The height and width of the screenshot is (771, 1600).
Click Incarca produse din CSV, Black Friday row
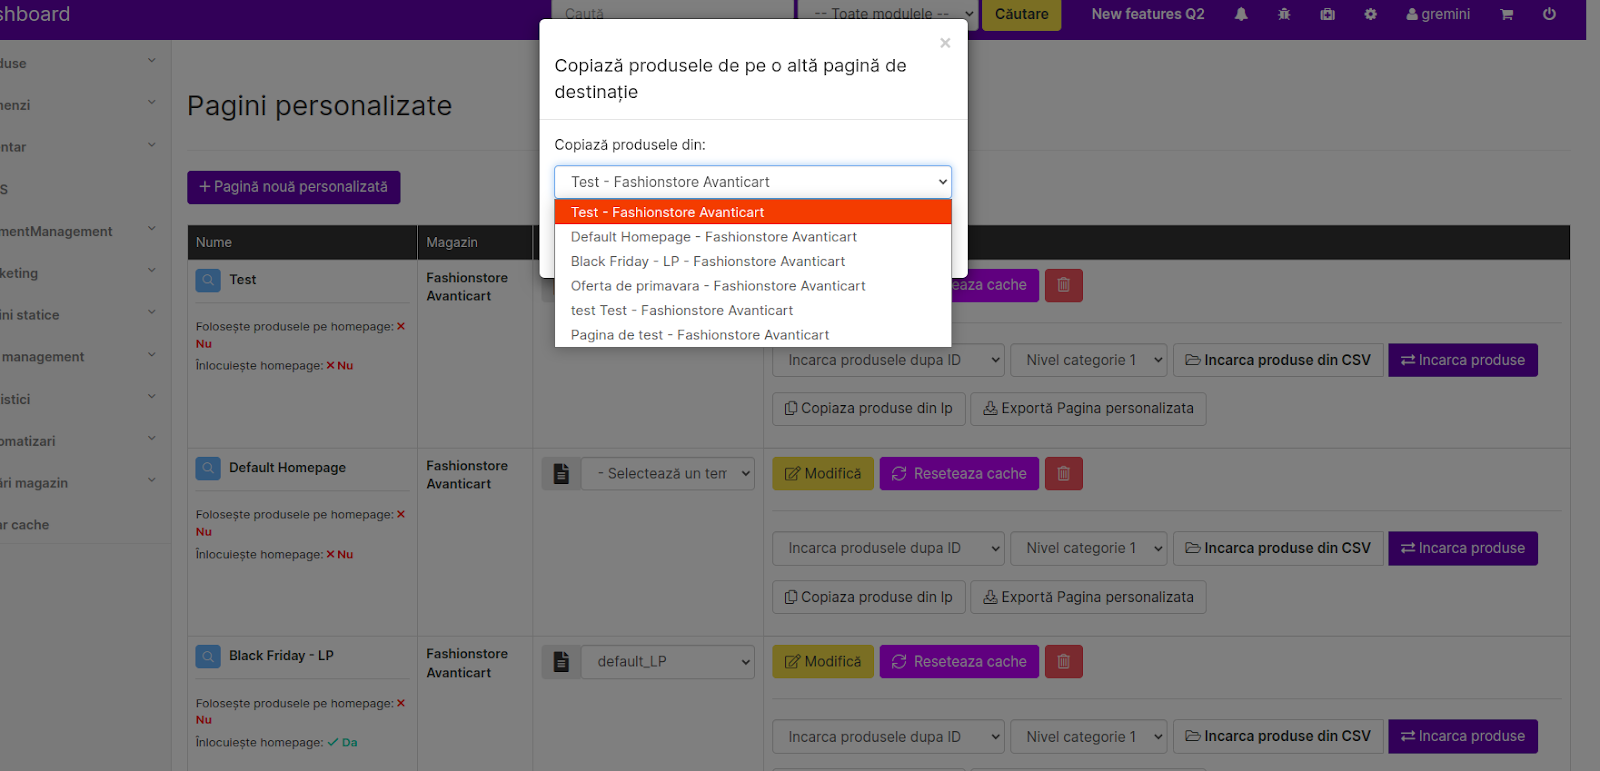(x=1278, y=736)
